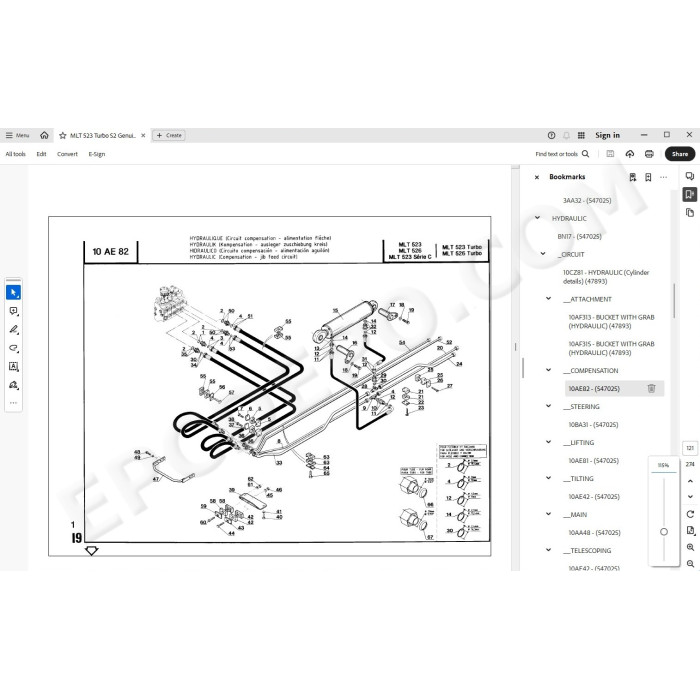The image size is (700, 700).
Task: Collapse the __STEERING bookmark group
Action: pos(549,406)
